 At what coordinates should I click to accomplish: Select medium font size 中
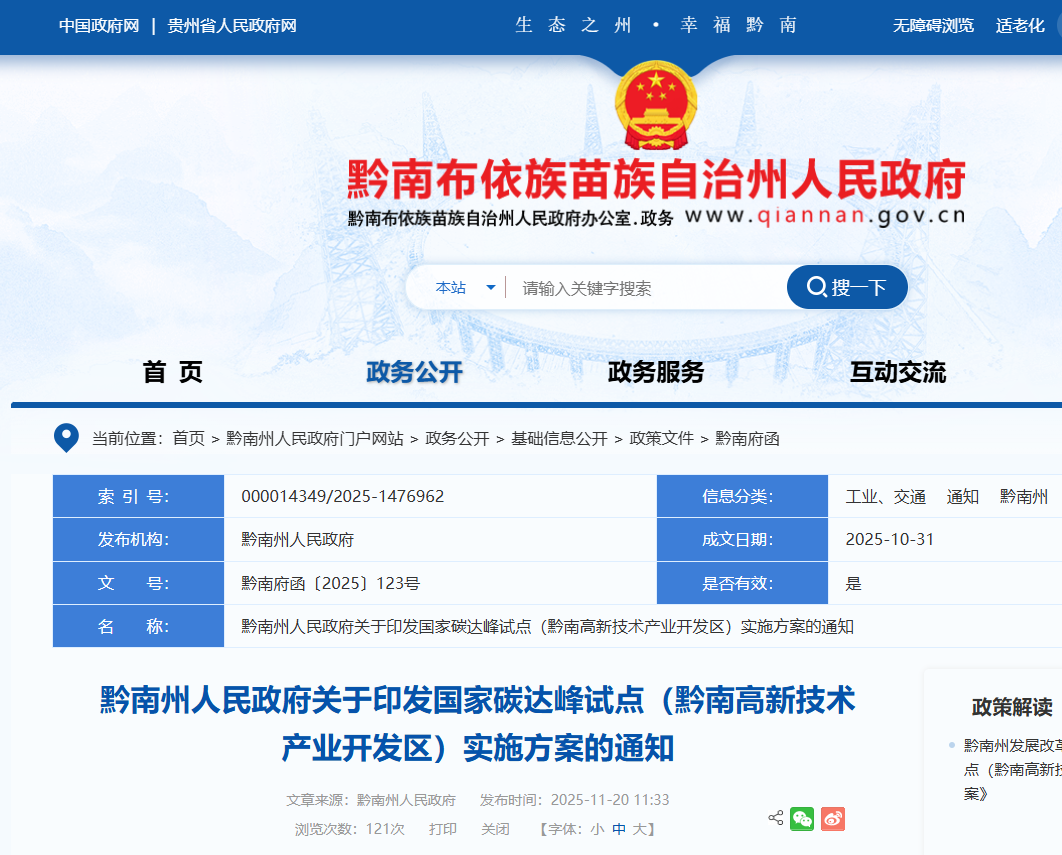pos(619,829)
